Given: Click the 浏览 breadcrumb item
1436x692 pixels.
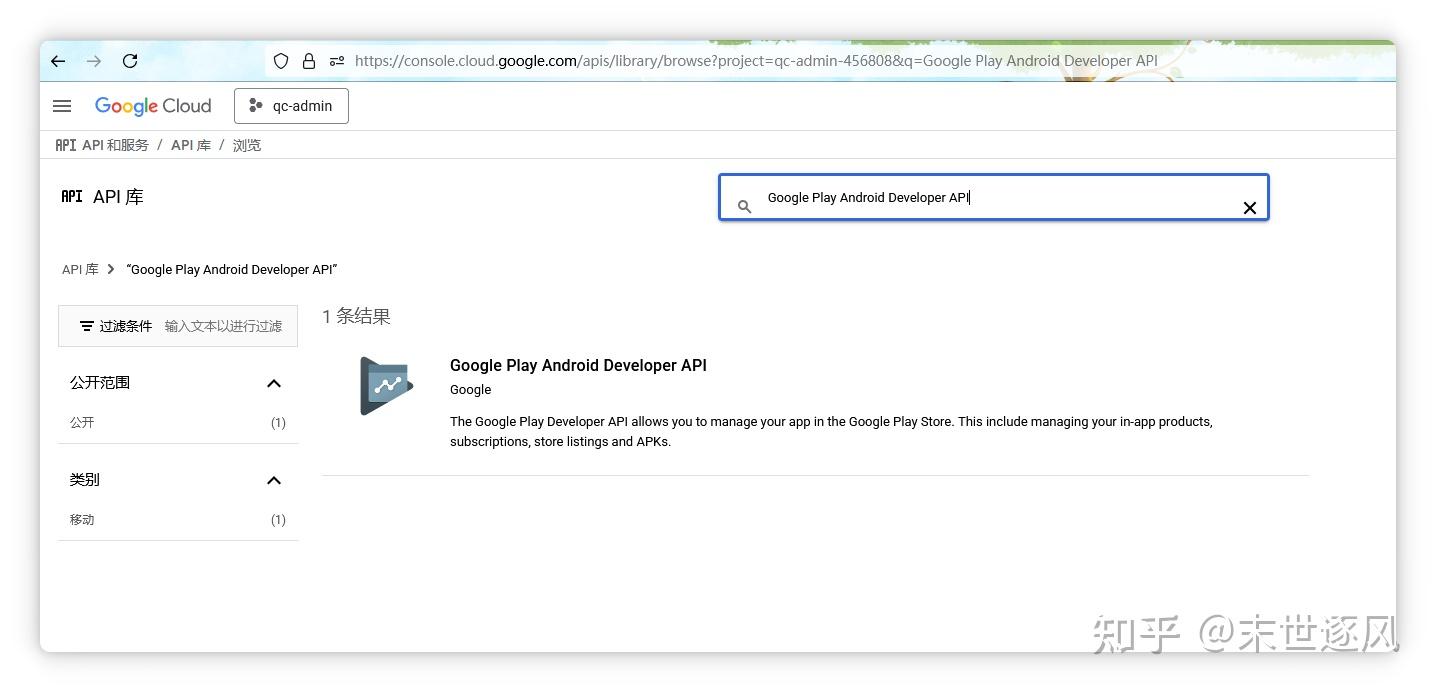Looking at the screenshot, I should tap(246, 144).
